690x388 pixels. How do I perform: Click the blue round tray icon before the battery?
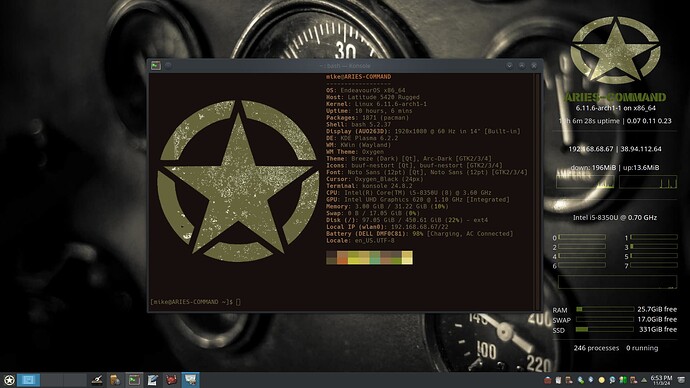[x=612, y=380]
